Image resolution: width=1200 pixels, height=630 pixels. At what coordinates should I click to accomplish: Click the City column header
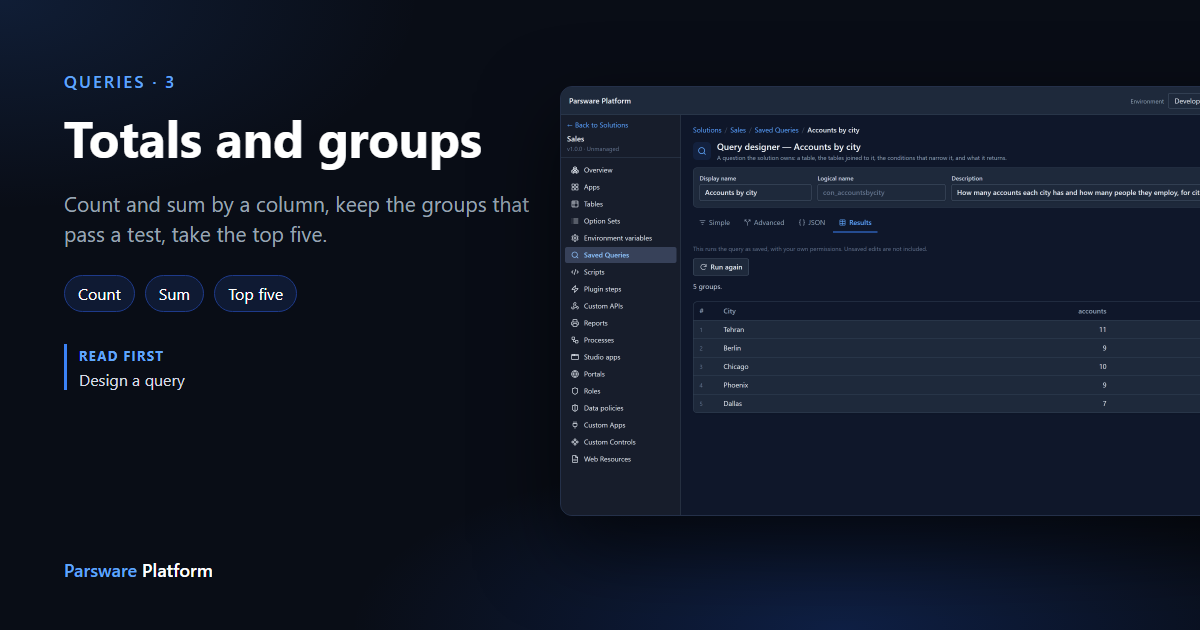point(729,311)
